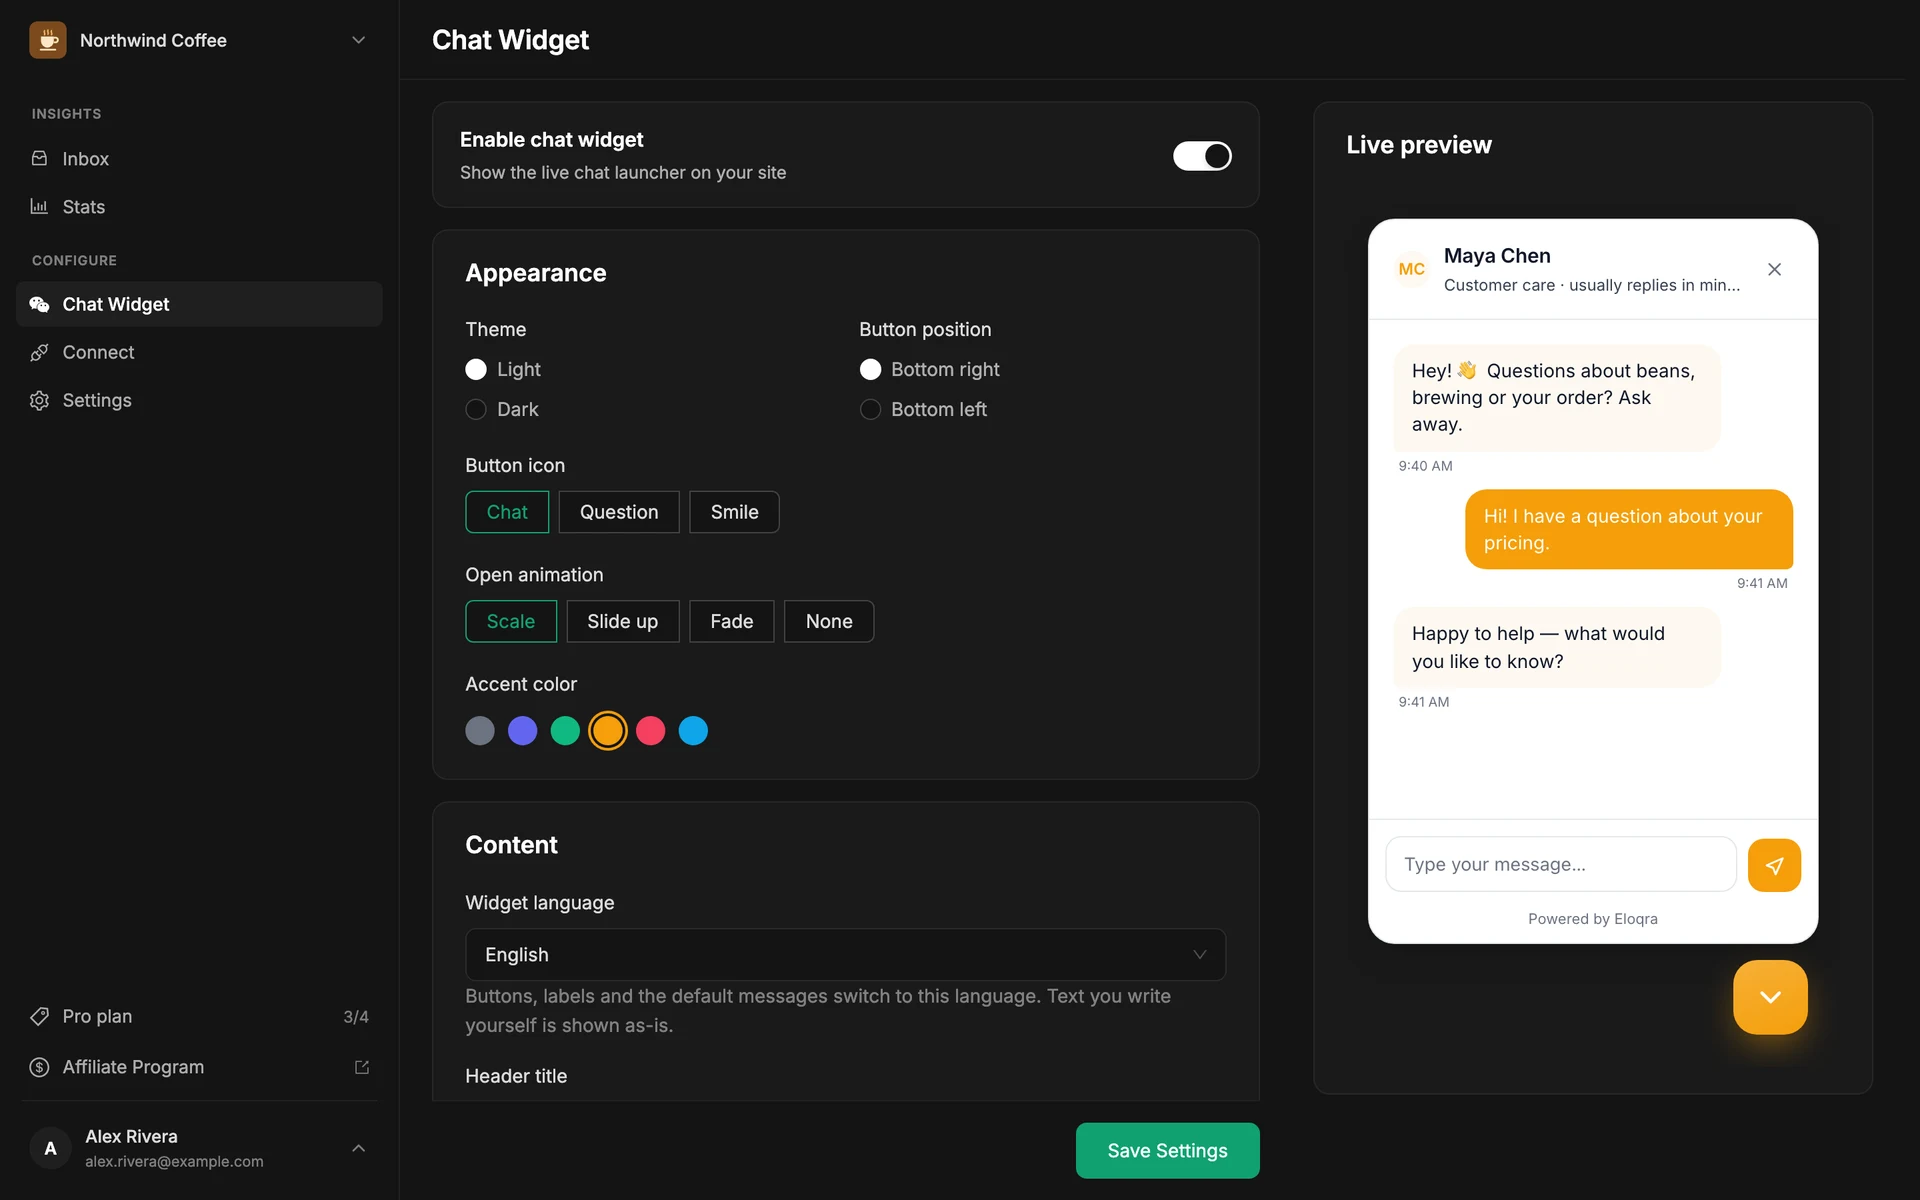Click the Settings gear icon
Screen dimensions: 1920x1200
pyautogui.click(x=39, y=400)
